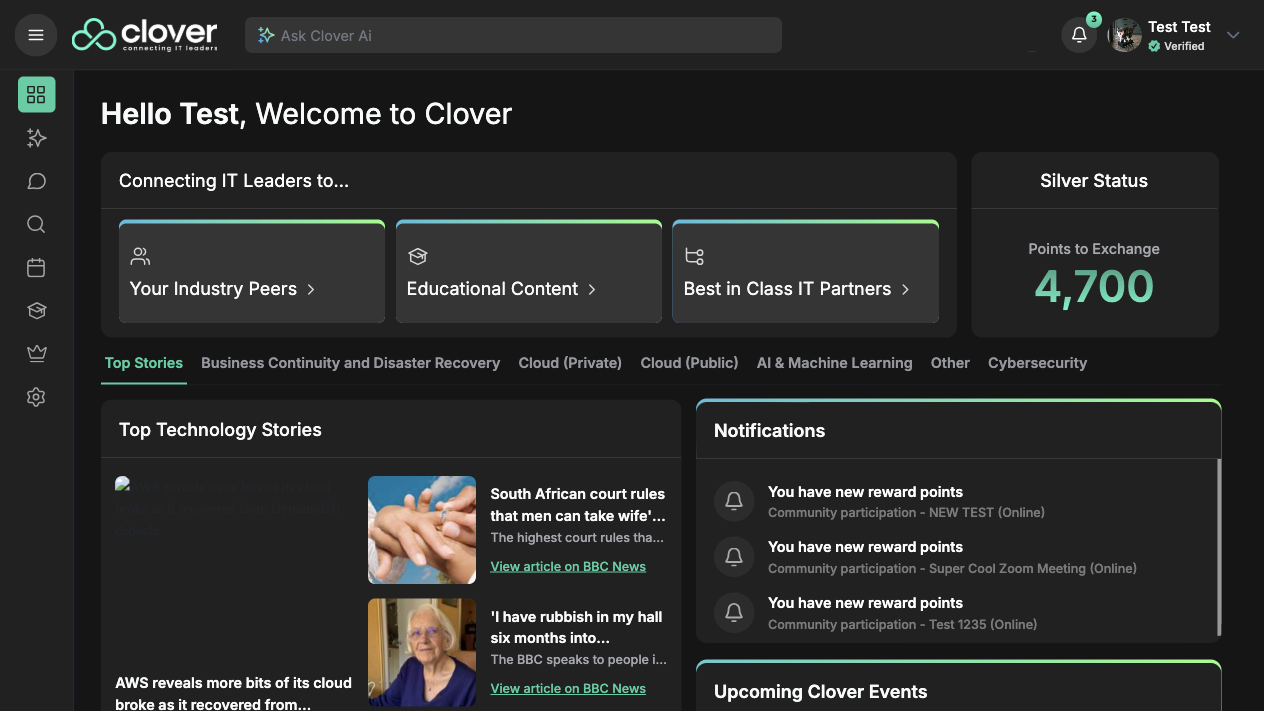Open the AI sparkle tool in the sidebar
The width and height of the screenshot is (1264, 711).
(36, 138)
